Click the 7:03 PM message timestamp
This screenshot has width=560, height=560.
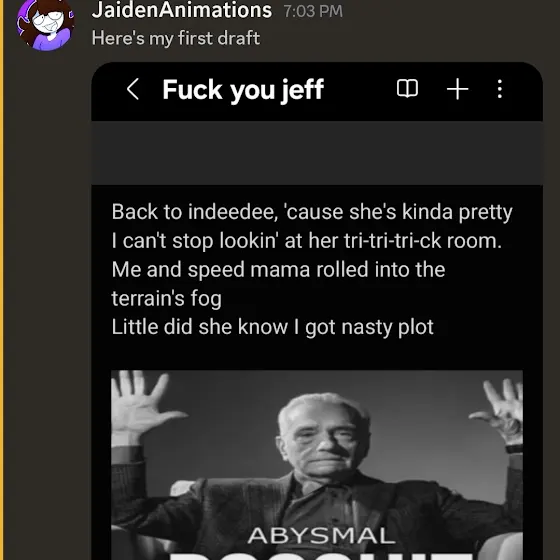[313, 11]
